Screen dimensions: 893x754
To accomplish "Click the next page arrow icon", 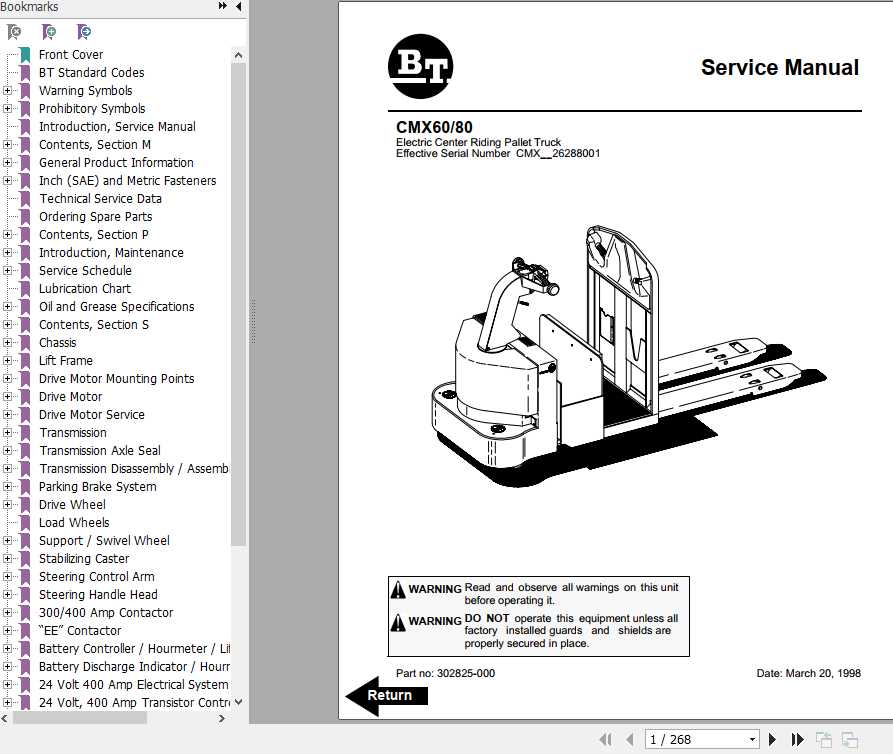I will click(x=773, y=739).
